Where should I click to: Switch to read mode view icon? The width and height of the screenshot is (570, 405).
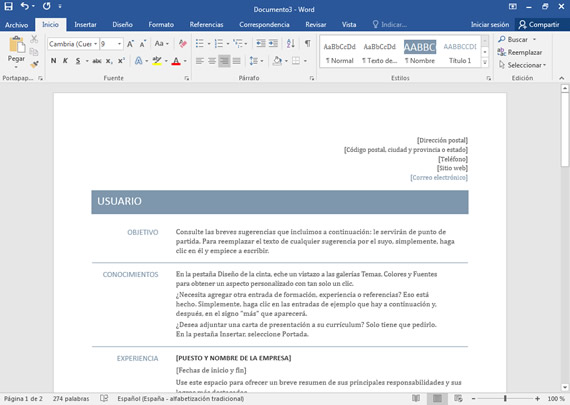pyautogui.click(x=416, y=398)
